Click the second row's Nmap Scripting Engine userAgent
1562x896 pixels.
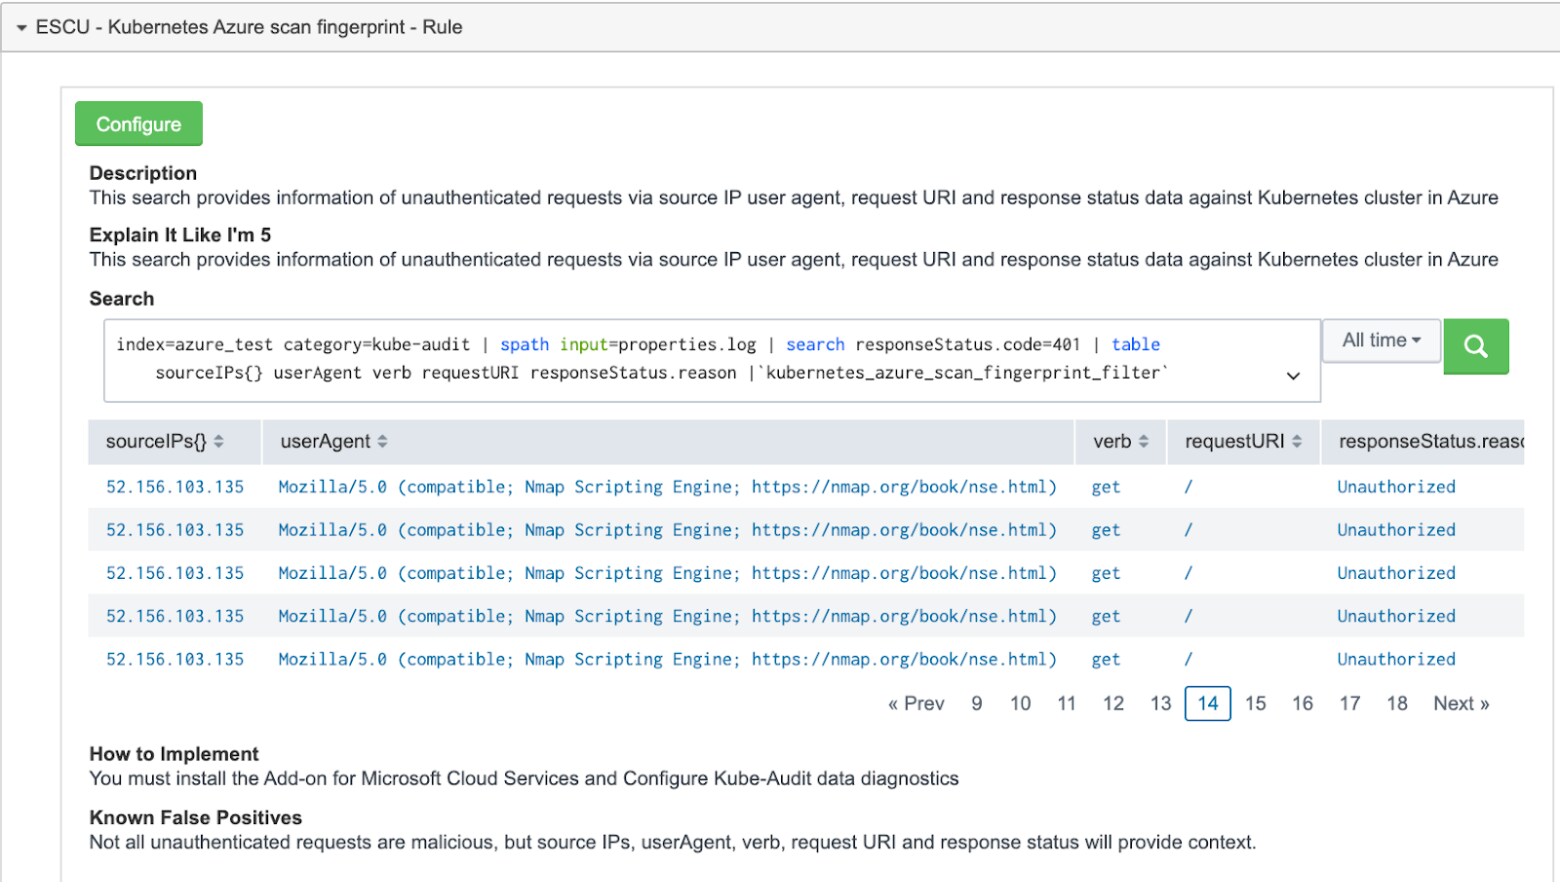pos(667,530)
